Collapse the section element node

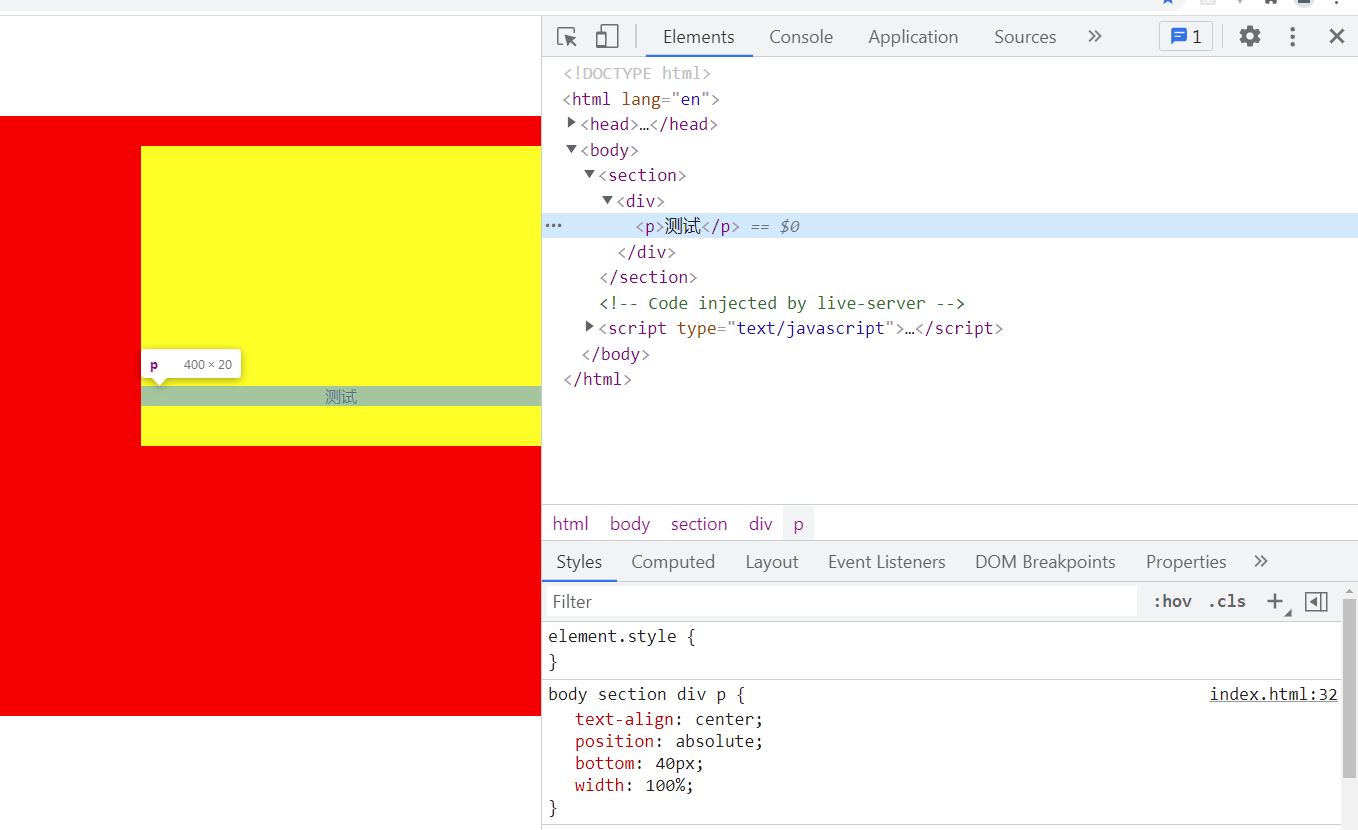pyautogui.click(x=590, y=174)
